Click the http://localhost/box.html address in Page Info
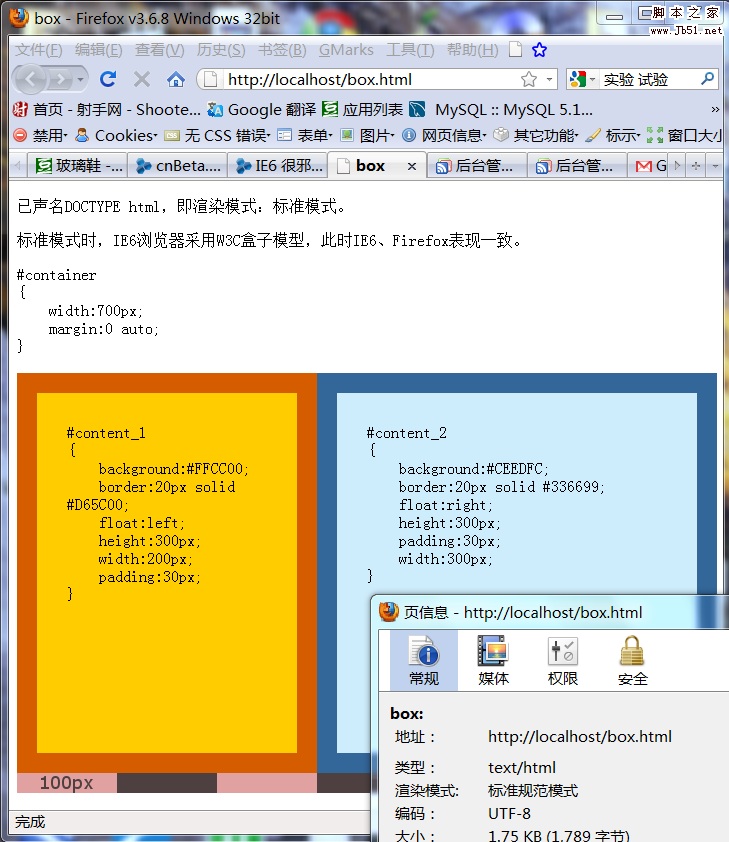The image size is (729, 842). pos(580,736)
